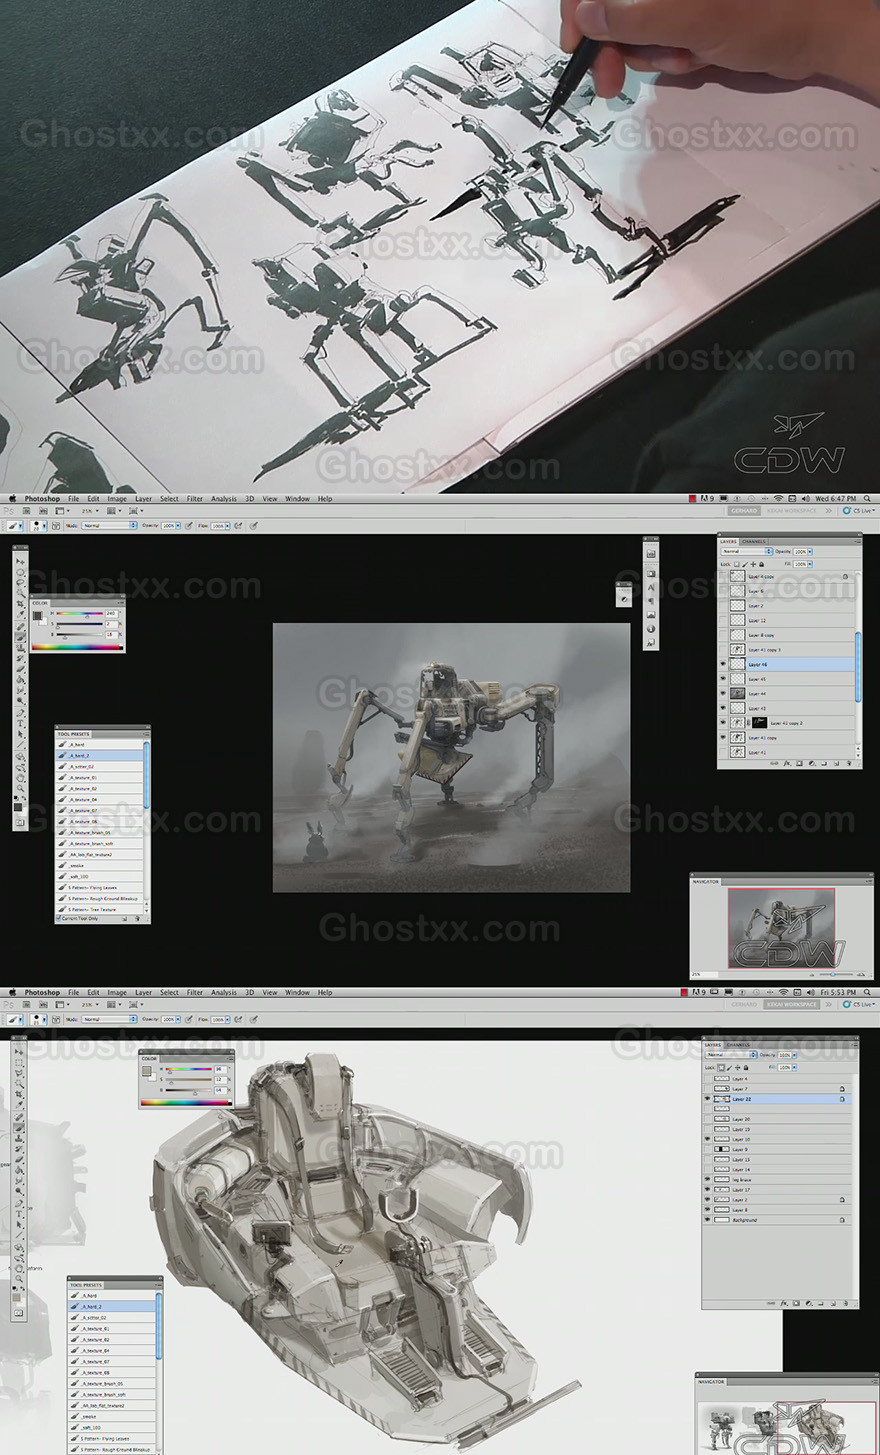Select the Eraser tool in mech walker window
The image size is (880, 1455).
pos(20,669)
